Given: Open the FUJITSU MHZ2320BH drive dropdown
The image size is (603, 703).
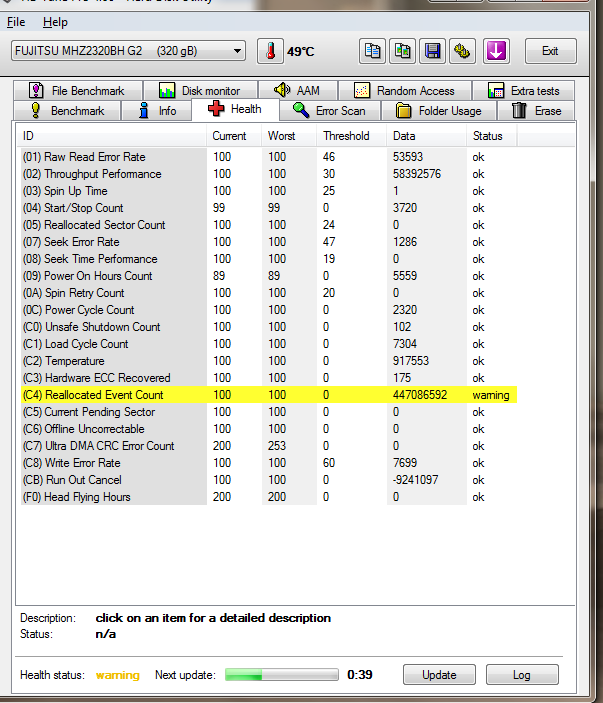Looking at the screenshot, I should click(x=128, y=51).
